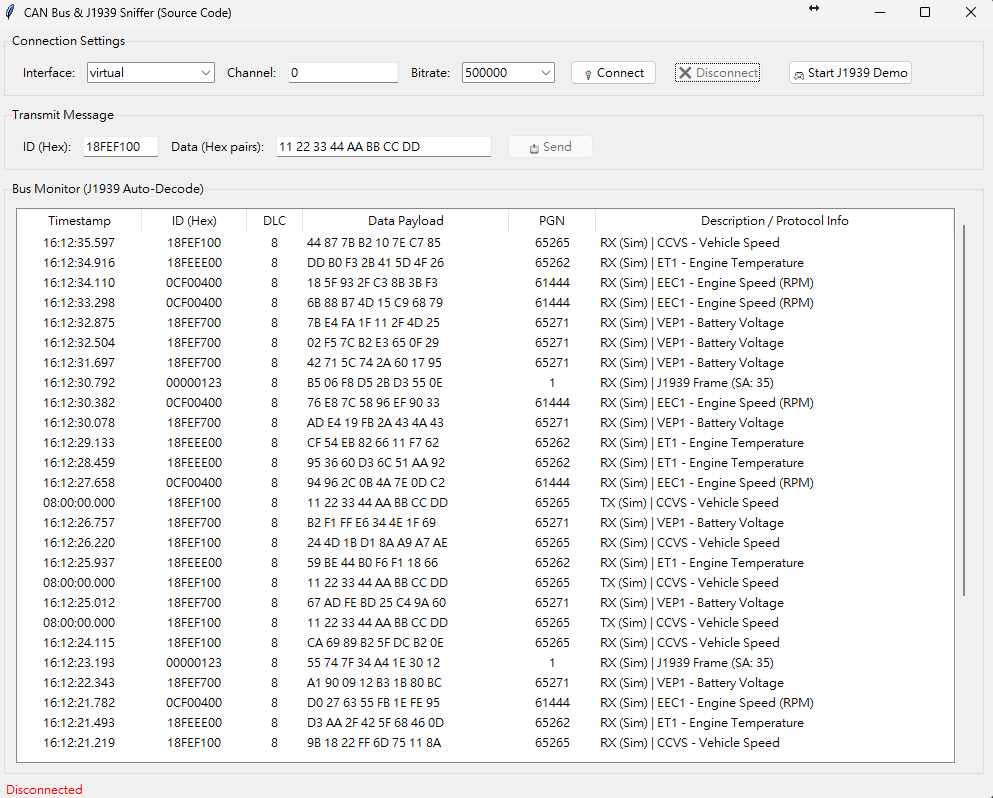Screen dimensions: 993x798
Task: Select the row timestamped 16:12:21.219
Action: point(485,743)
